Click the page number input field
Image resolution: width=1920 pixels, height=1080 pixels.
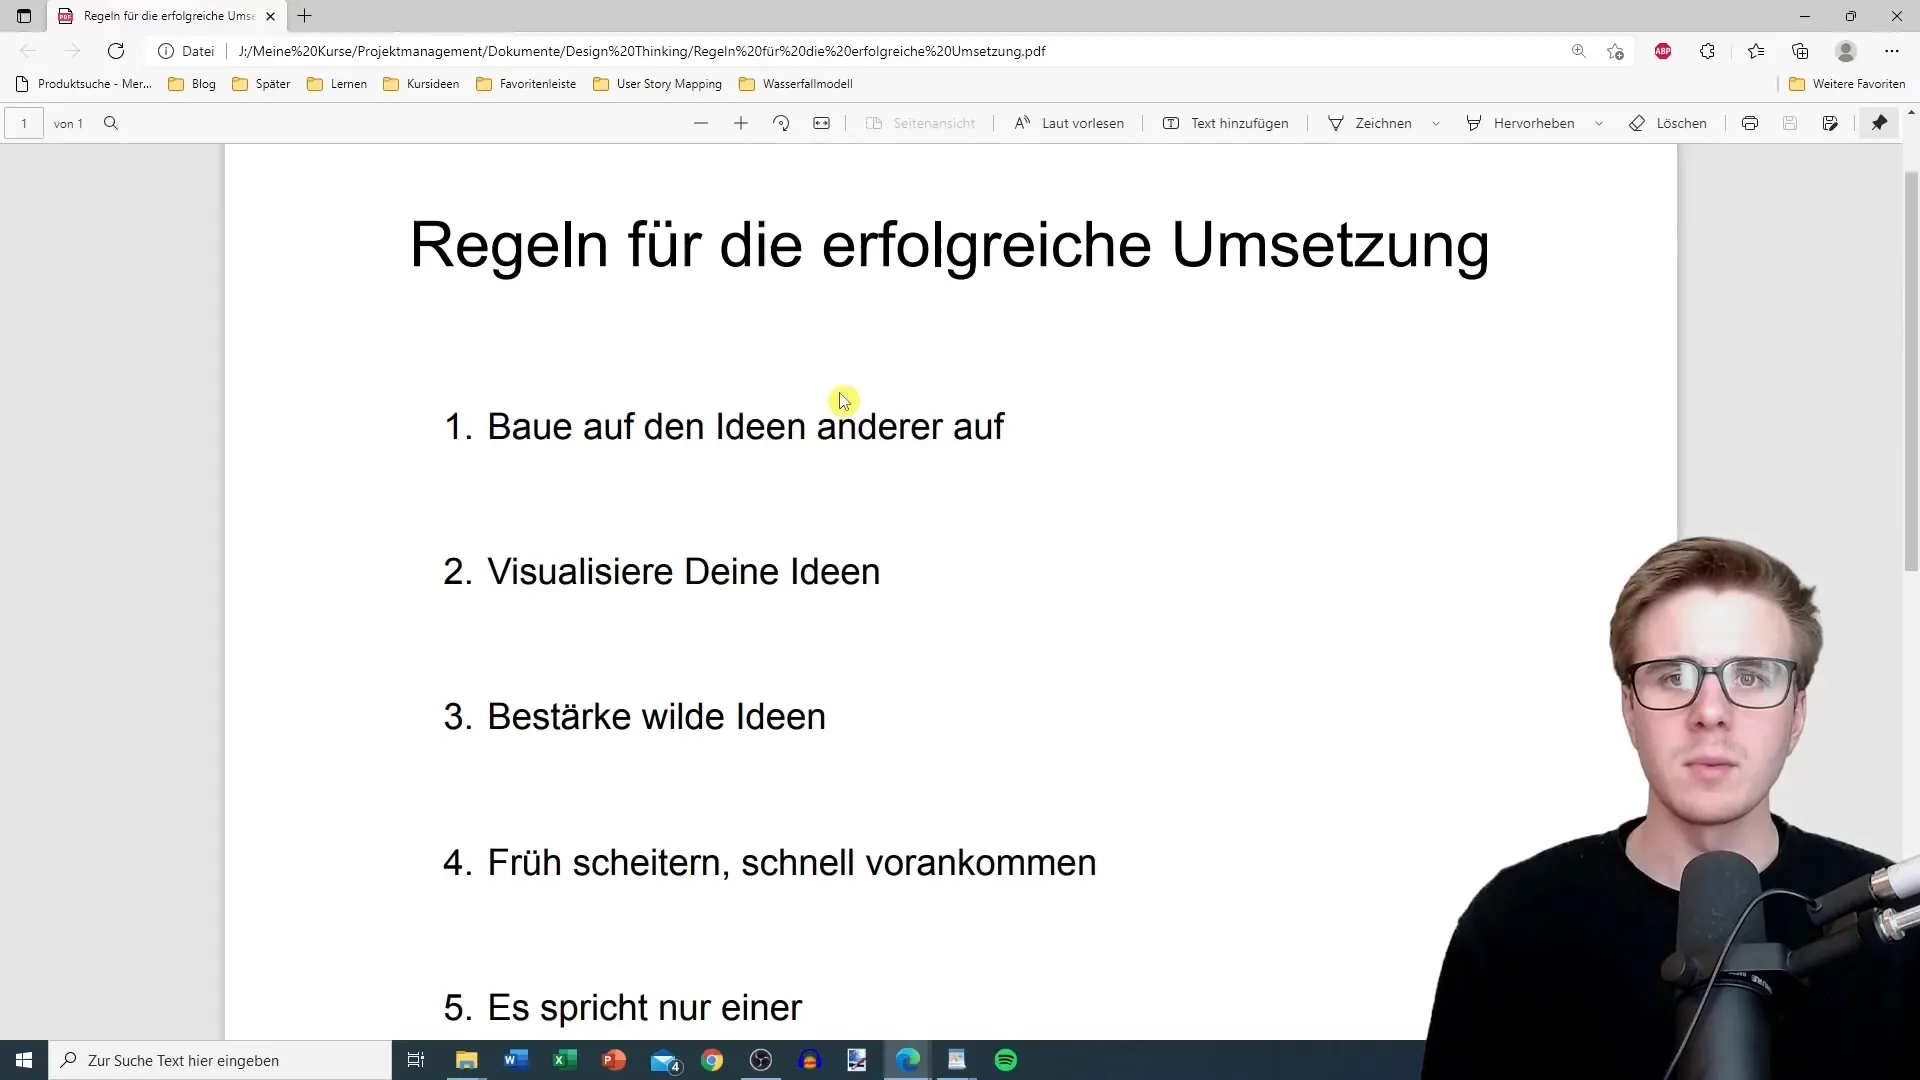pos(24,123)
